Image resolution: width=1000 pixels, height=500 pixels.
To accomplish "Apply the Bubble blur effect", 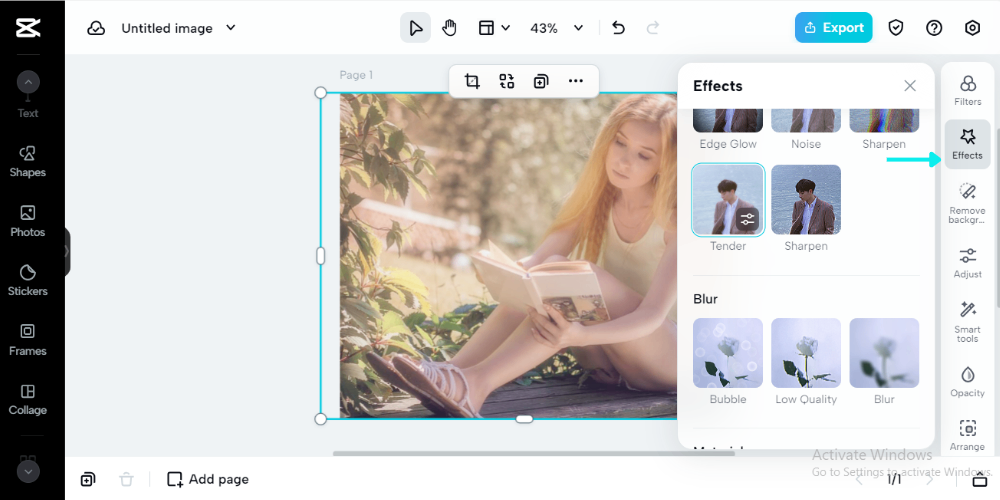I will click(x=728, y=353).
